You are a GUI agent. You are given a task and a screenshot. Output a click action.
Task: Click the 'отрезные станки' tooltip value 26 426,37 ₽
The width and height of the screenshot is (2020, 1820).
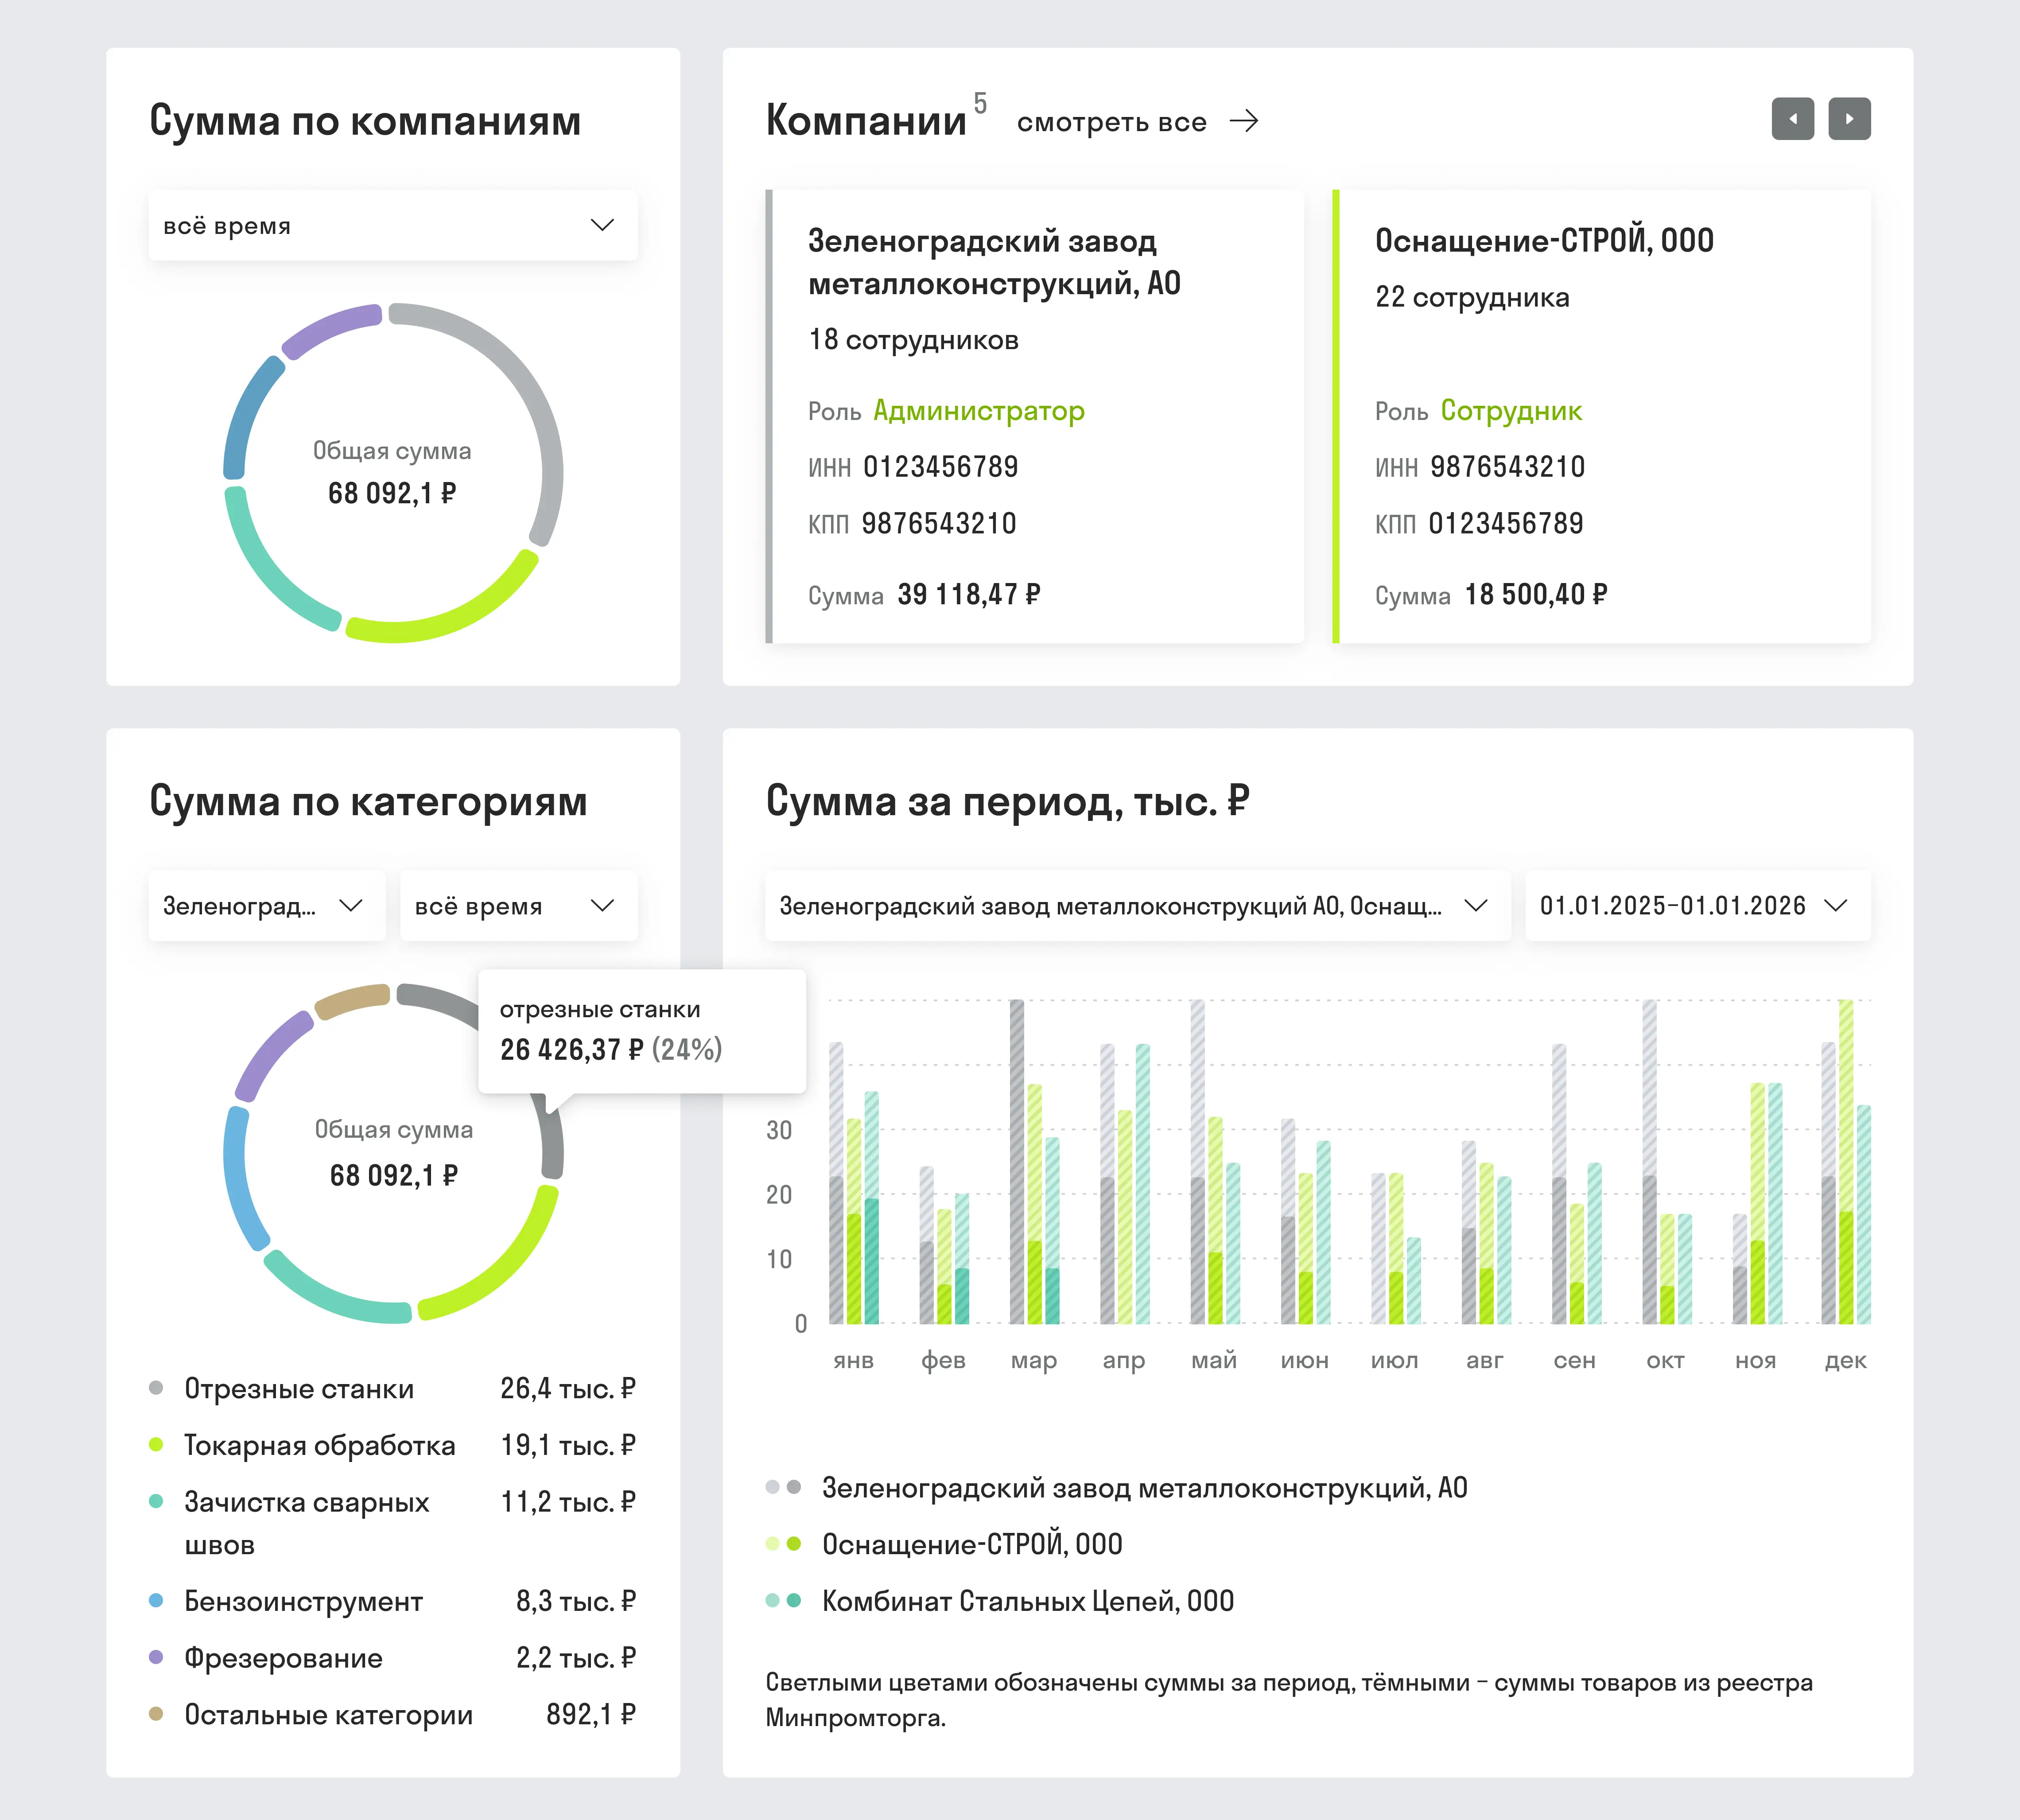[572, 1049]
